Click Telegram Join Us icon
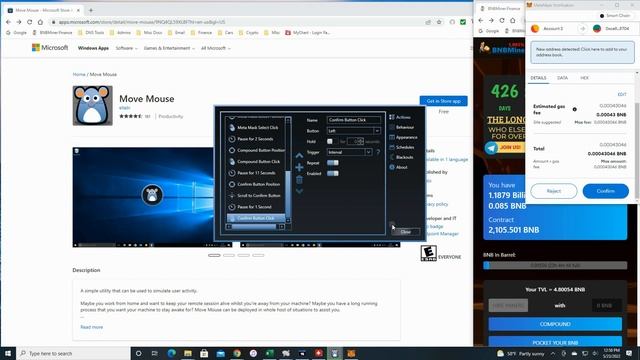This screenshot has height=360, width=640. pyautogui.click(x=491, y=147)
